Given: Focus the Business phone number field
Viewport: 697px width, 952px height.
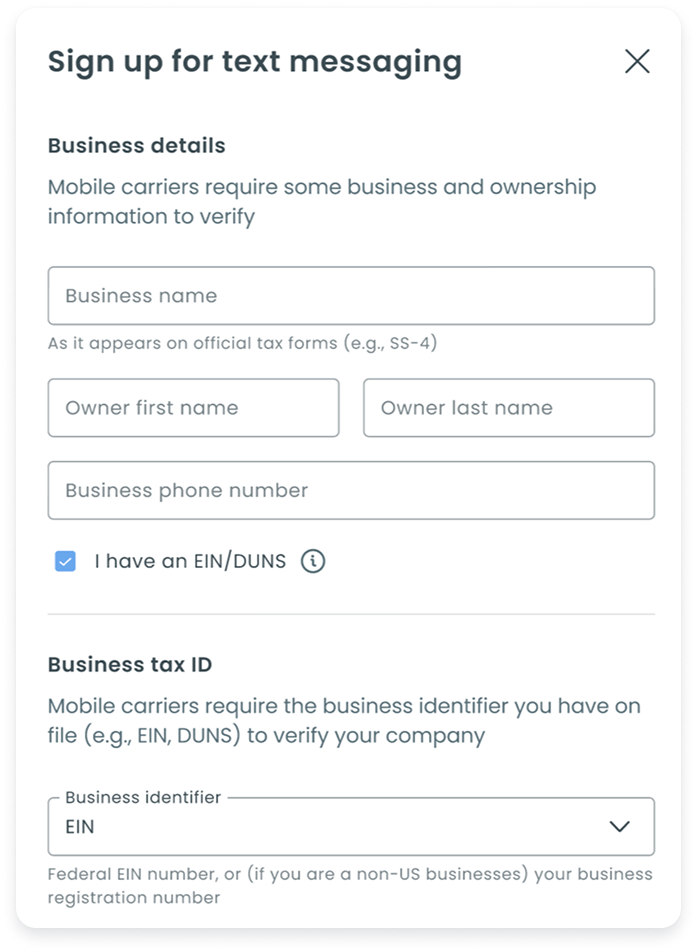Looking at the screenshot, I should pos(351,490).
